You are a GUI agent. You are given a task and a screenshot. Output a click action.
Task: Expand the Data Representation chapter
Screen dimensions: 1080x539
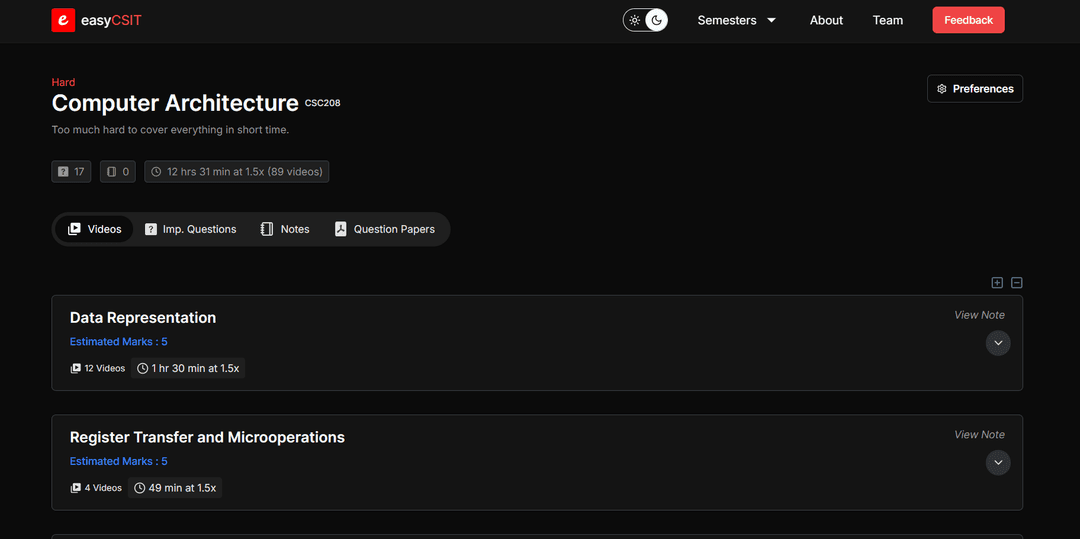pyautogui.click(x=997, y=343)
